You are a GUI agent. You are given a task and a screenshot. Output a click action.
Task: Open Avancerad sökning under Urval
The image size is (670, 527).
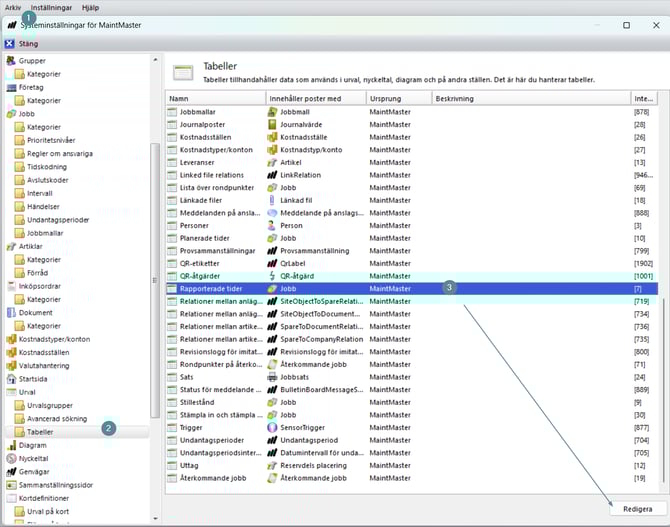[x=56, y=419]
